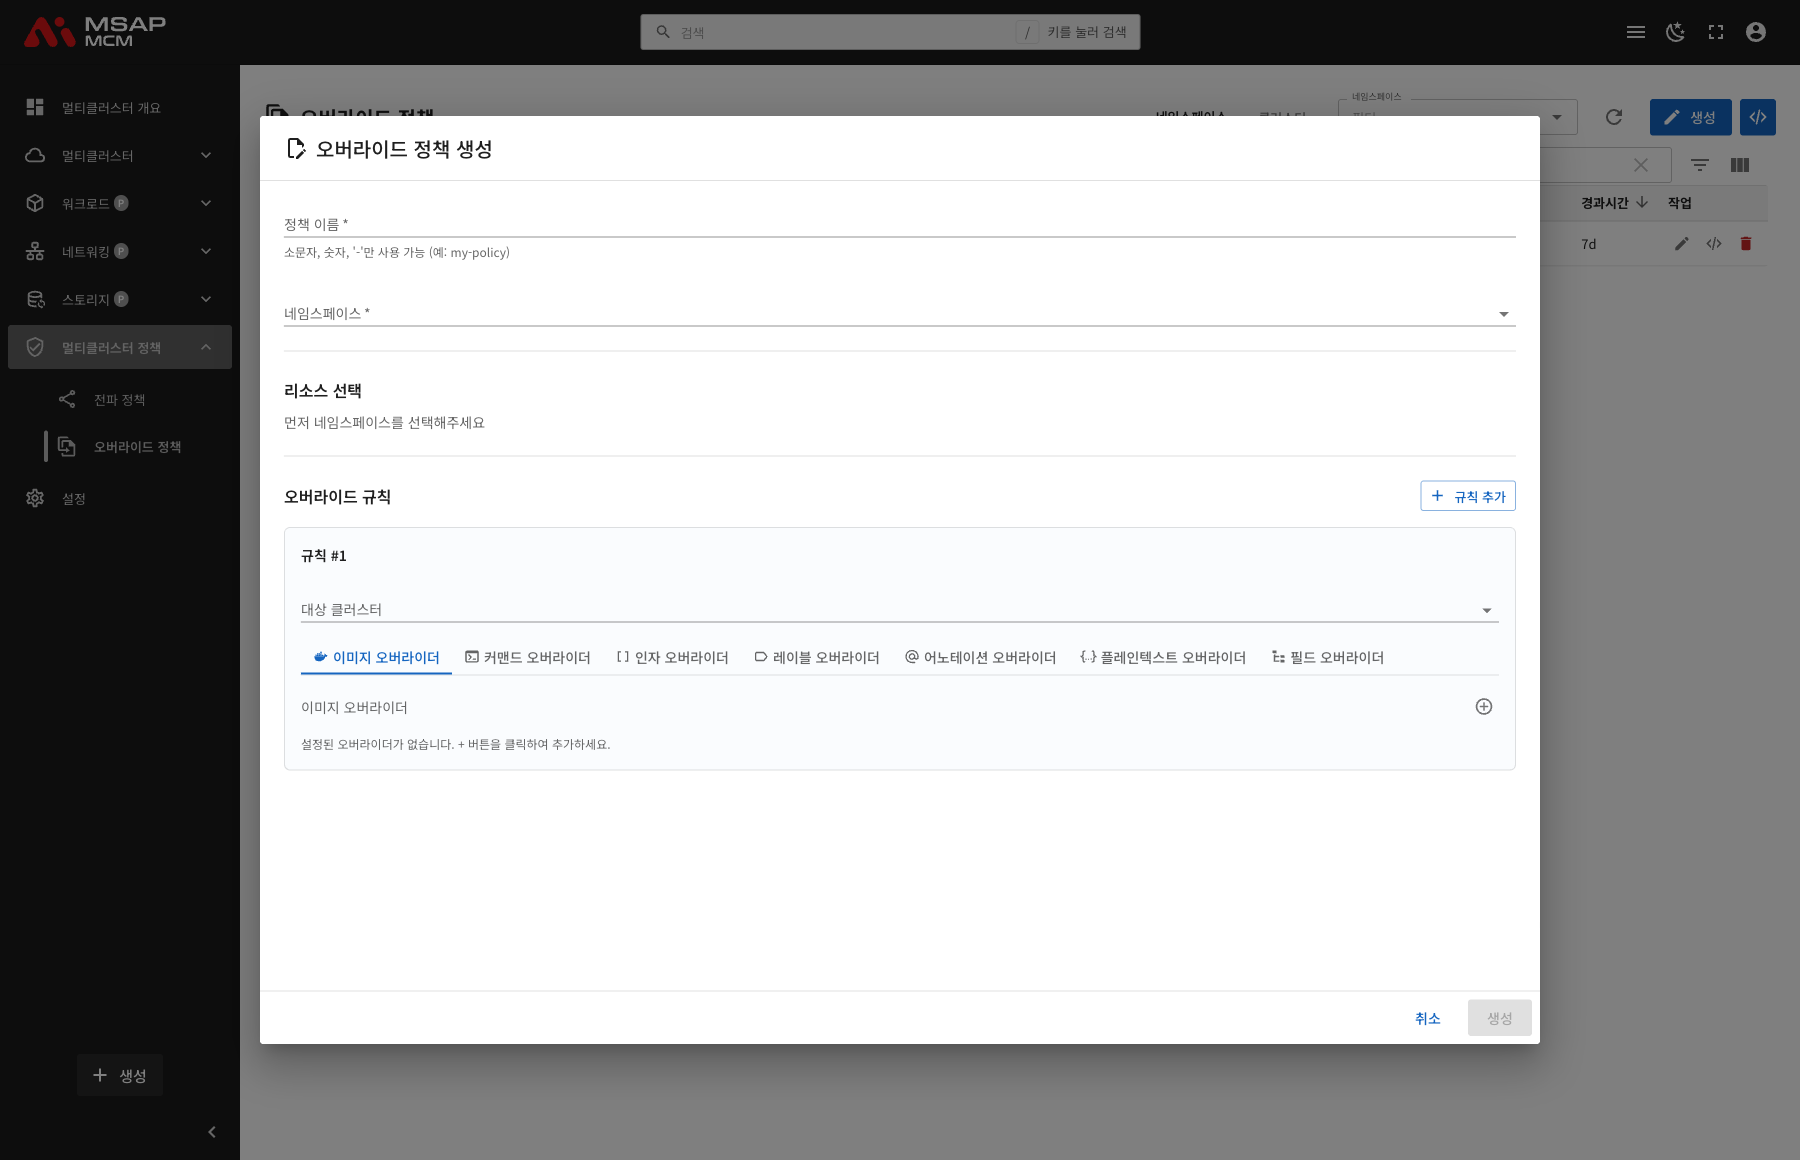The width and height of the screenshot is (1800, 1160).
Task: Click the search field in the header
Action: click(x=890, y=32)
